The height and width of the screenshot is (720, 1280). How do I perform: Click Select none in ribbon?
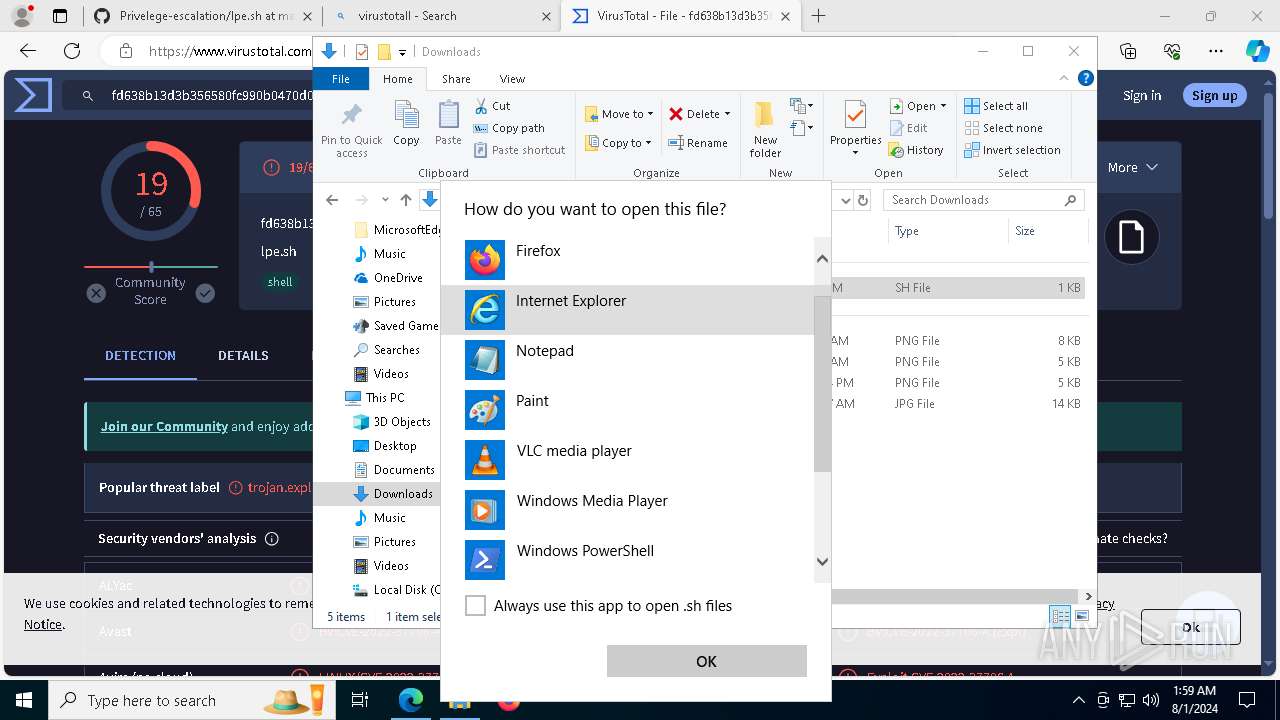pyautogui.click(x=1003, y=128)
